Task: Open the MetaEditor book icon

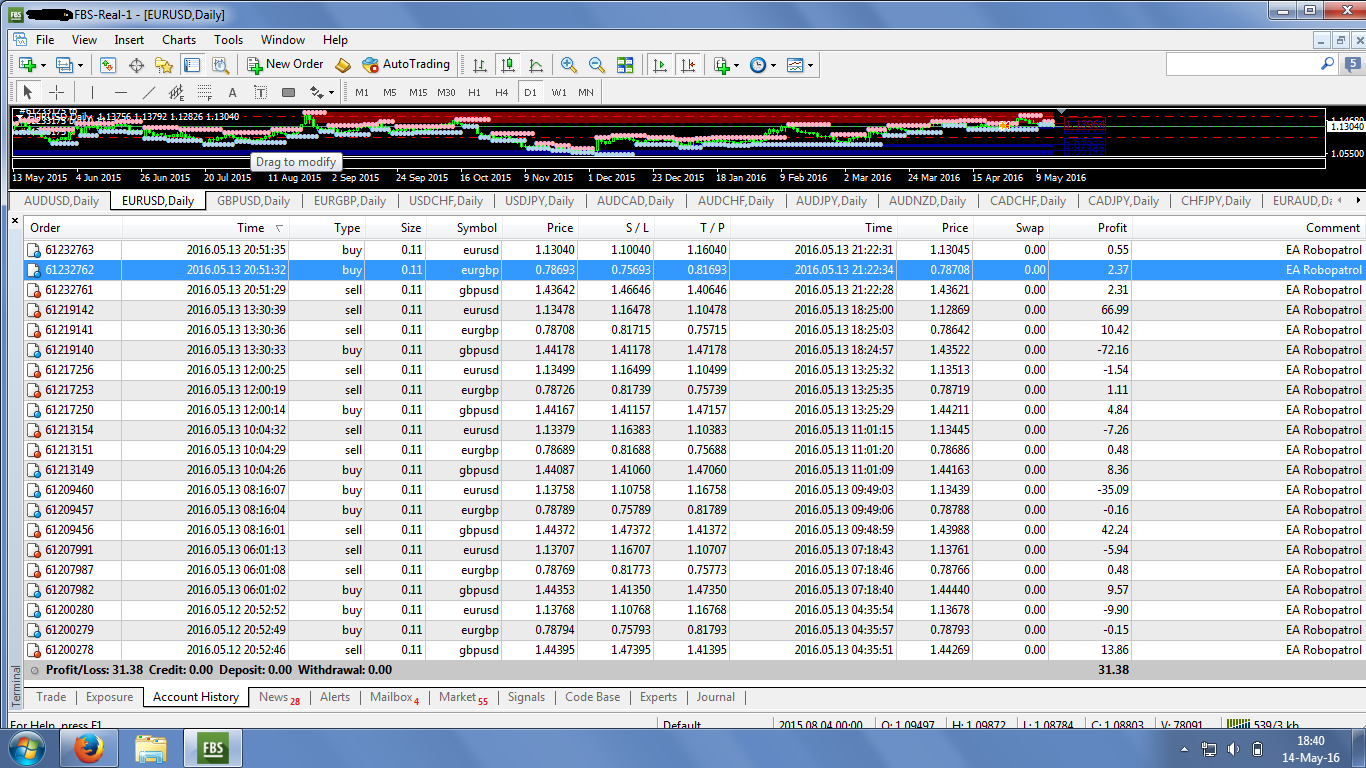Action: pos(343,65)
